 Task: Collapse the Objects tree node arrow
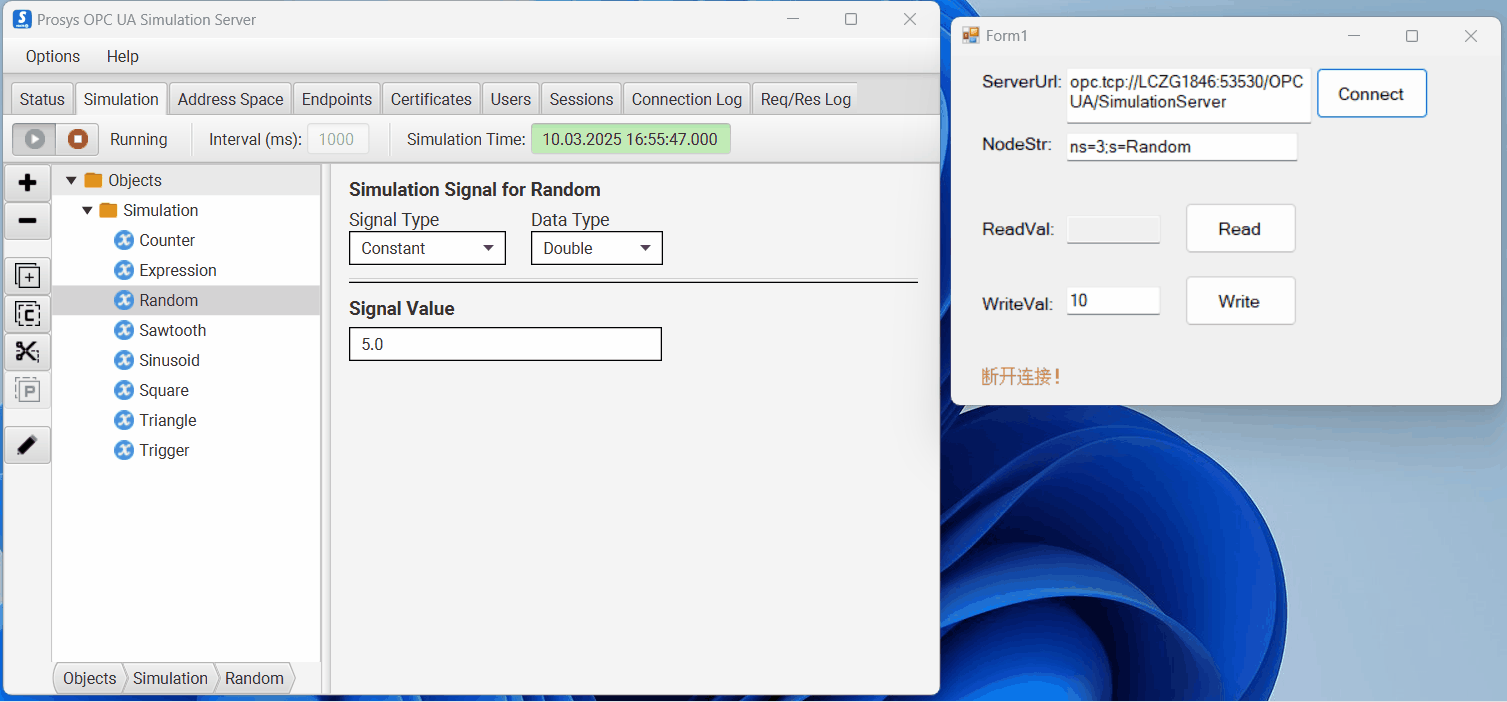pyautogui.click(x=71, y=180)
